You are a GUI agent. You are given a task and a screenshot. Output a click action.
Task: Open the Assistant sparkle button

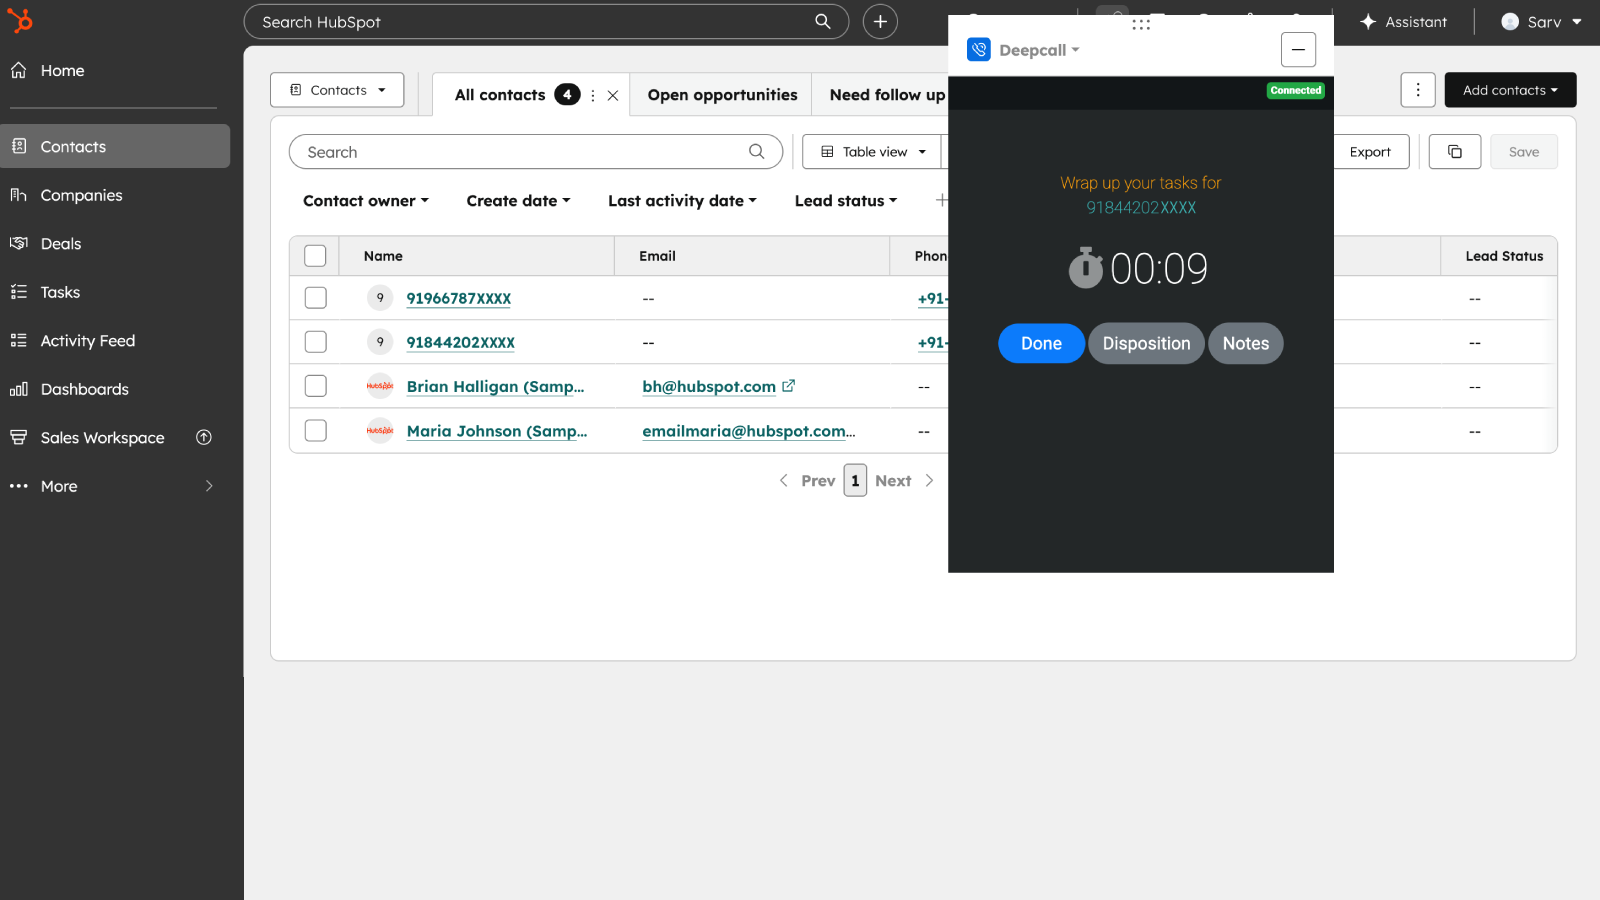coord(1403,22)
